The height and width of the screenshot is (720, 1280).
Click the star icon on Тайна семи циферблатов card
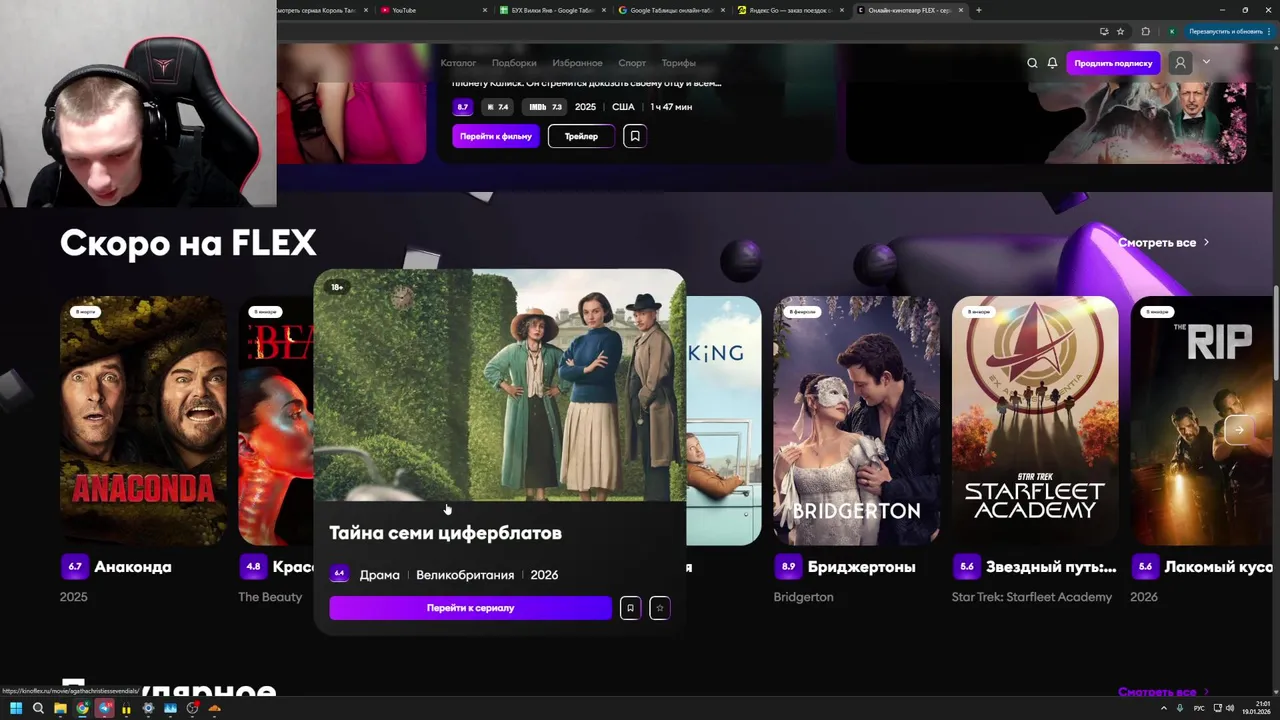click(x=660, y=608)
